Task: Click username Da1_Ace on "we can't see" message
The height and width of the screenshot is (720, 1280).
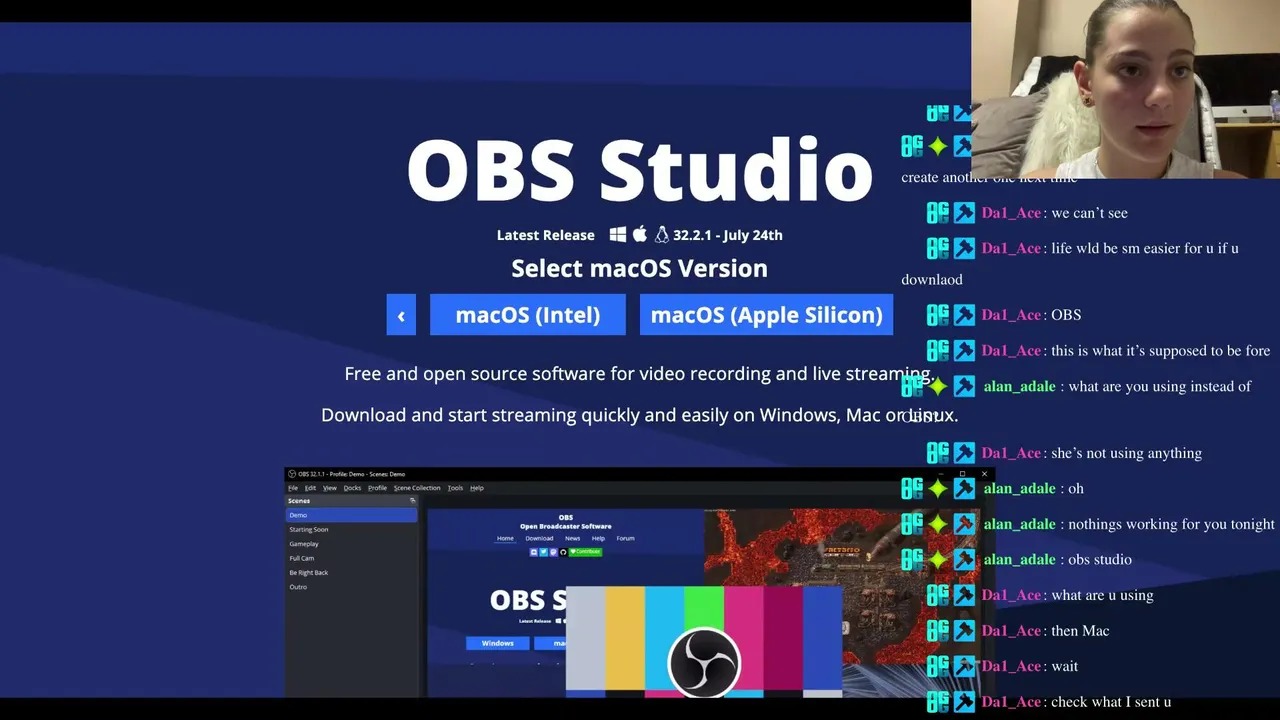Action: (1012, 213)
